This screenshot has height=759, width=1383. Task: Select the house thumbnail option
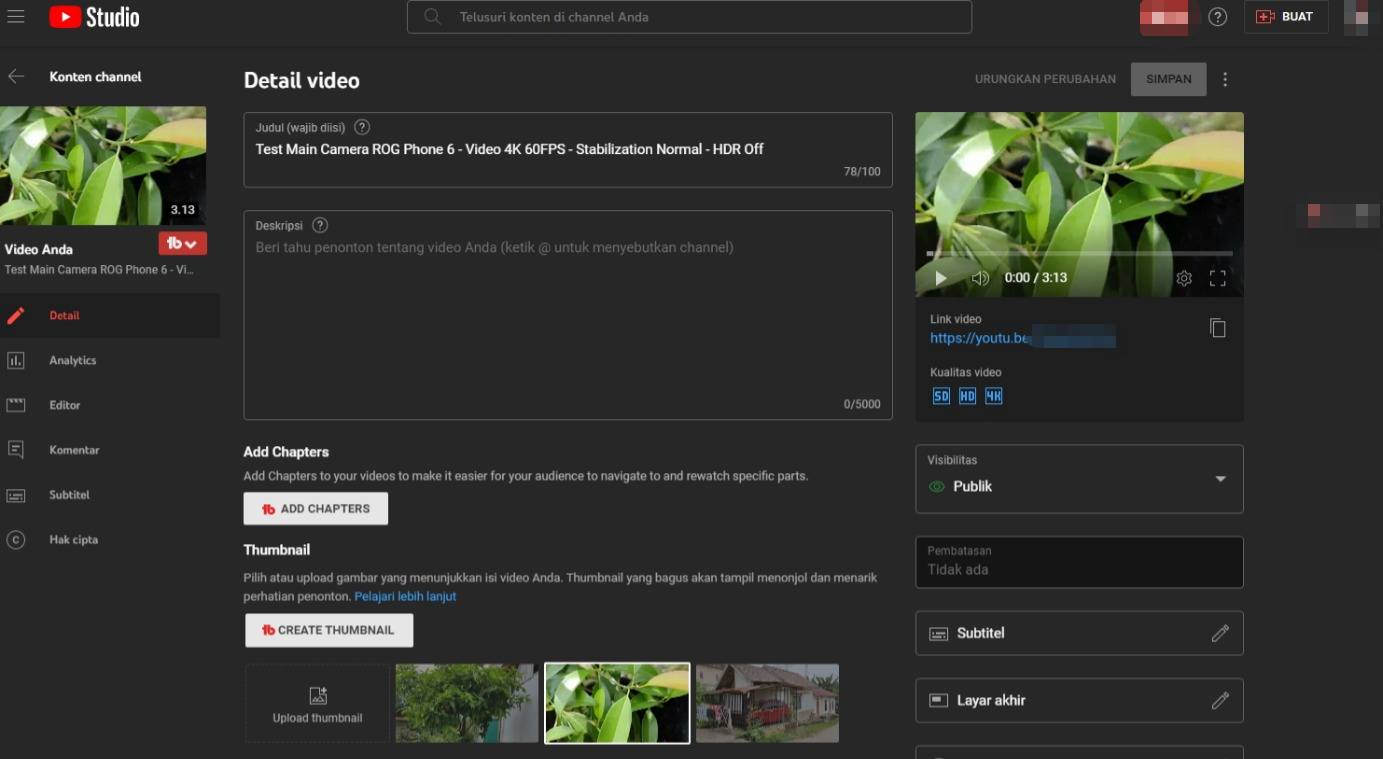(767, 703)
